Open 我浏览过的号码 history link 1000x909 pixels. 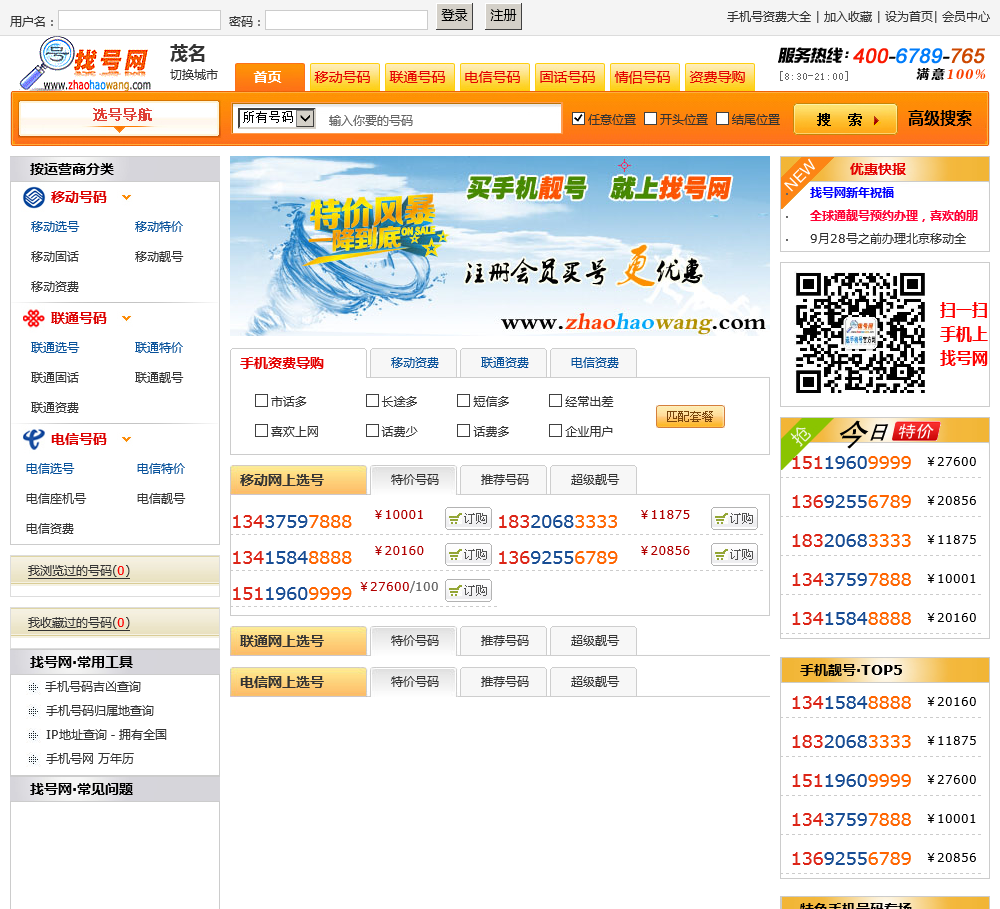click(x=79, y=570)
